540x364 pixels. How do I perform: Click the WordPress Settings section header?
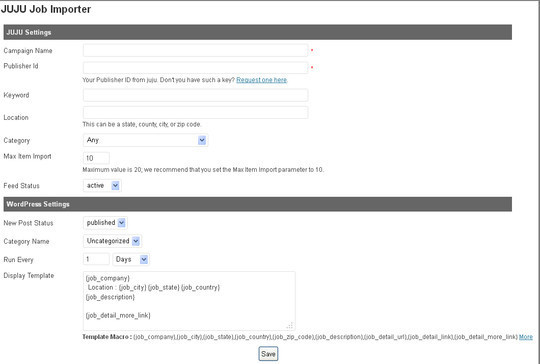[x=258, y=204]
